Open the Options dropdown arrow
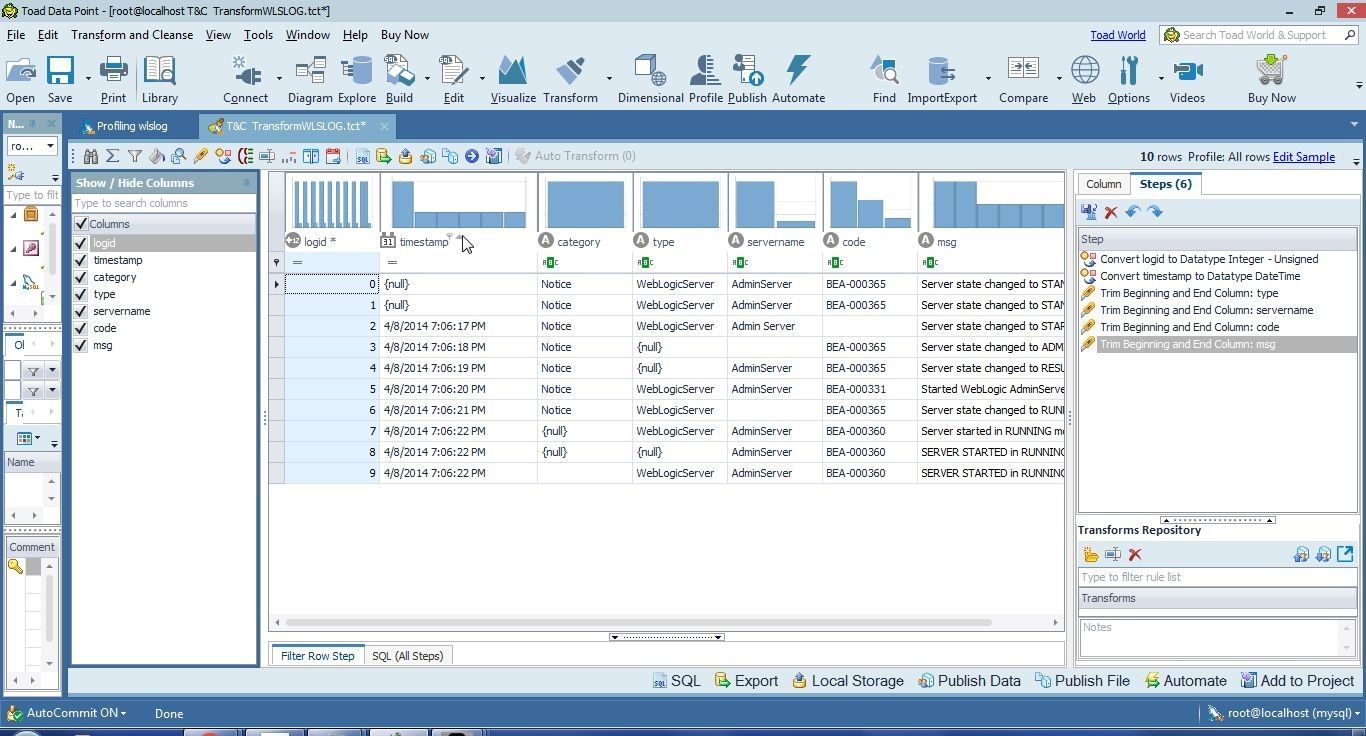Screen dimensions: 1366x736 pos(1161,78)
